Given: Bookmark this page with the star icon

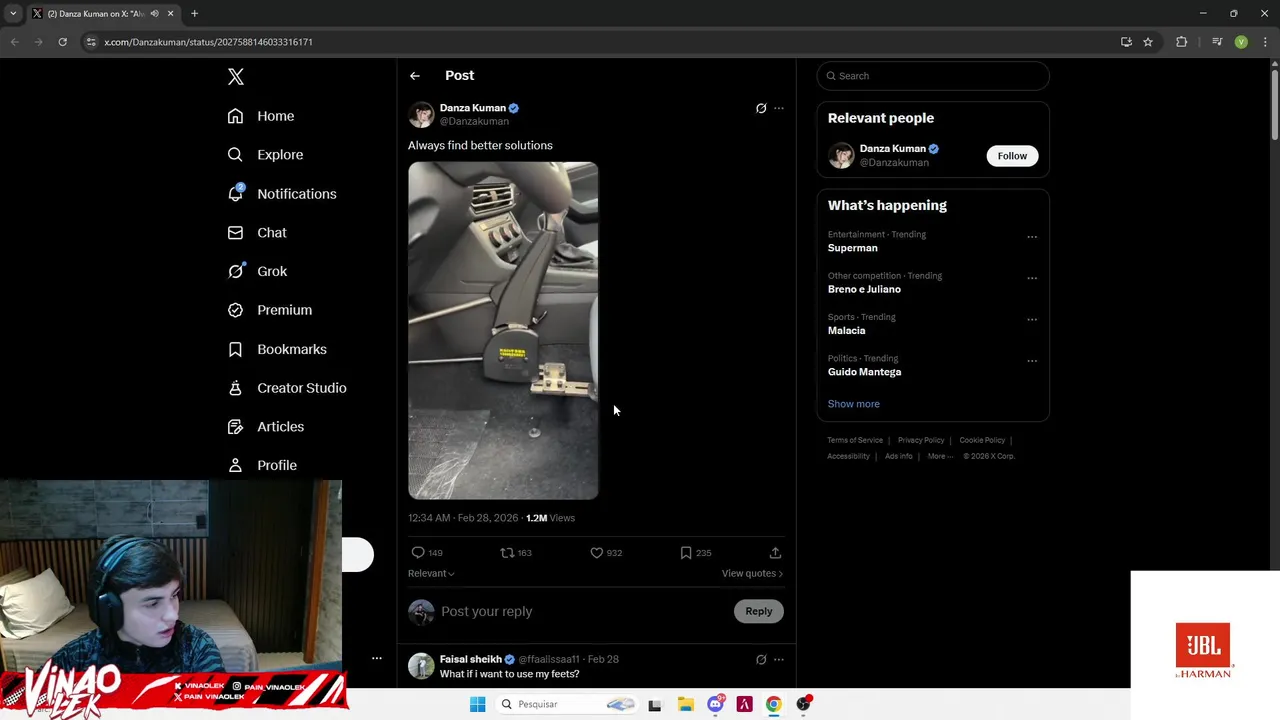Looking at the screenshot, I should [x=1148, y=42].
